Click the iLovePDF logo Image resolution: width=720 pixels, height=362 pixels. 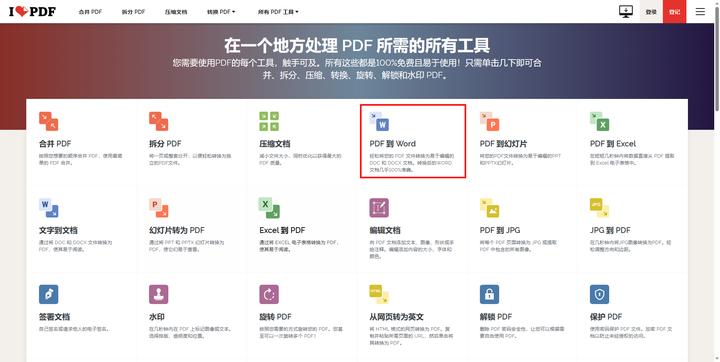[32, 11]
